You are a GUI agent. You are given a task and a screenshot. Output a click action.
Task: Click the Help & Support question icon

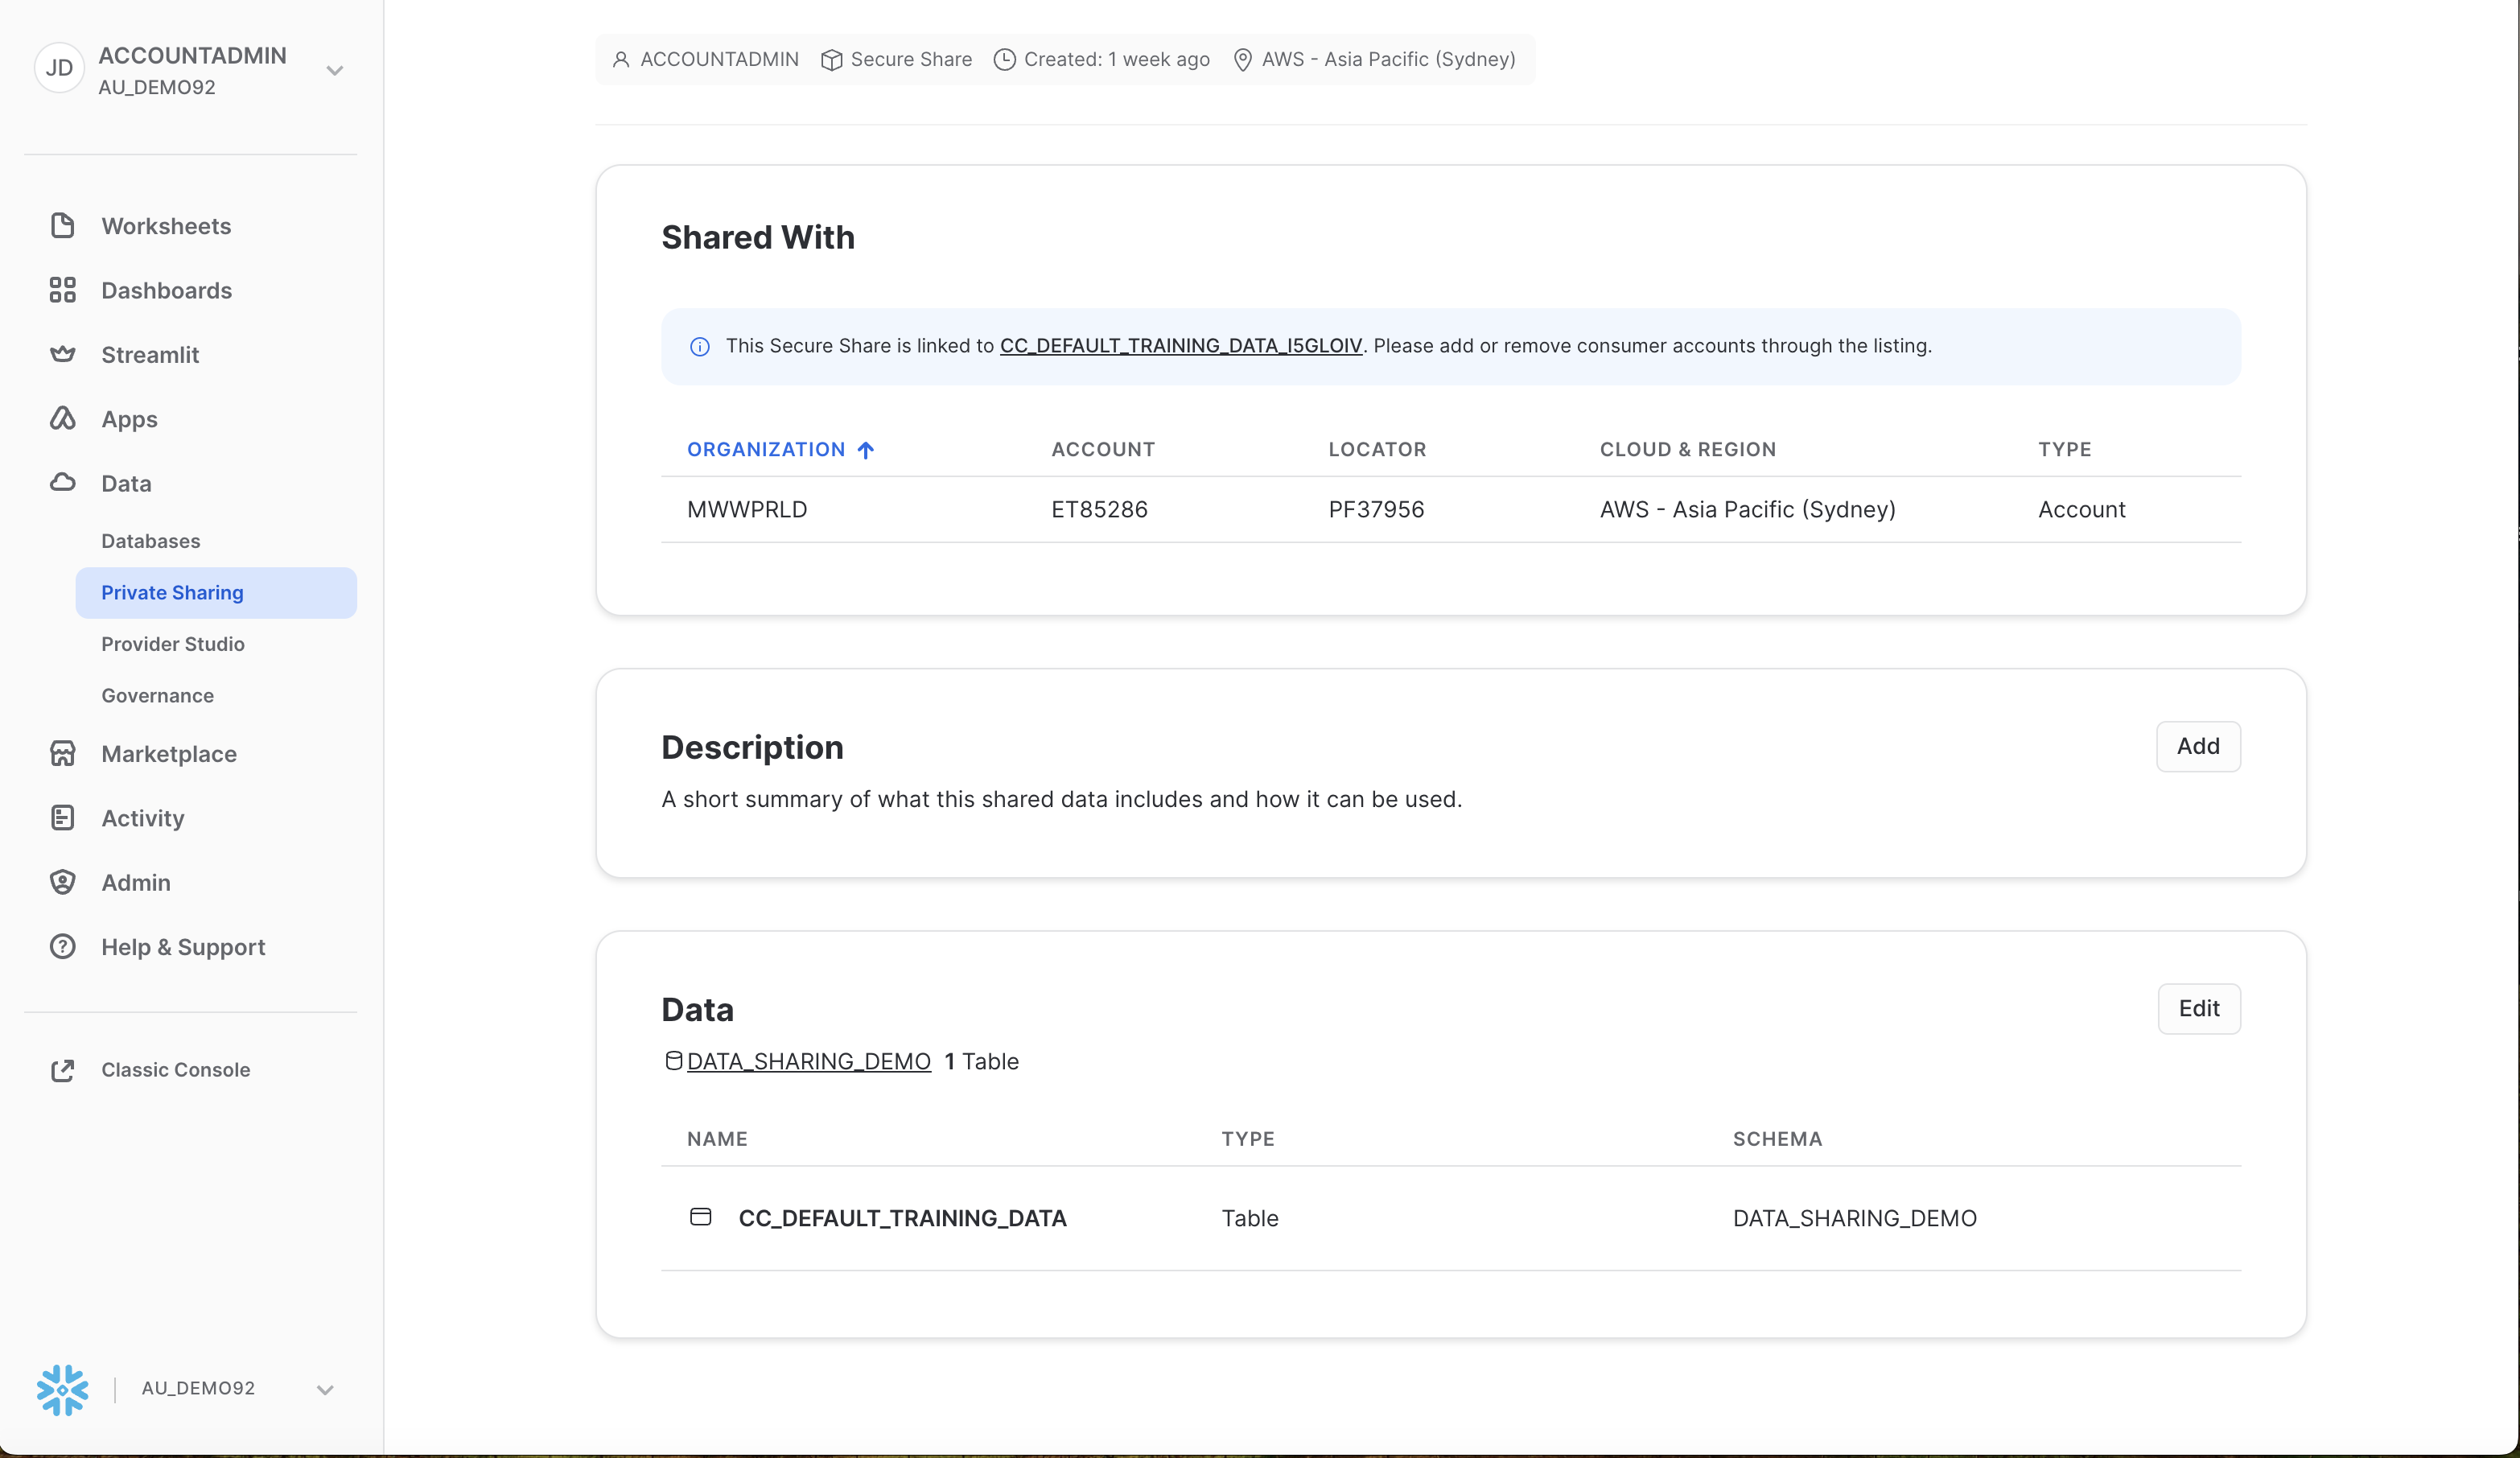(x=62, y=946)
